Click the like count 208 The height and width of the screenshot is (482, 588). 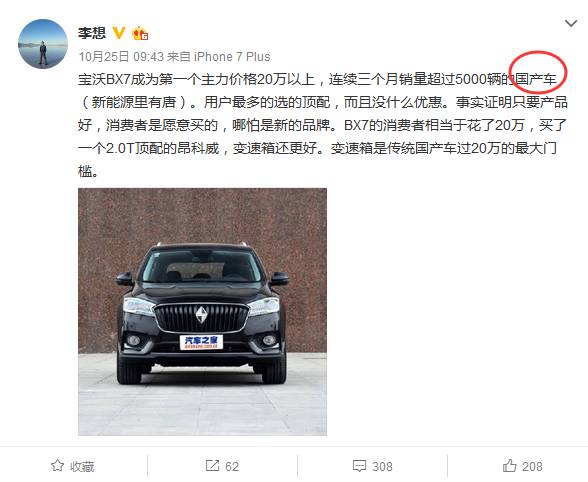532,467
